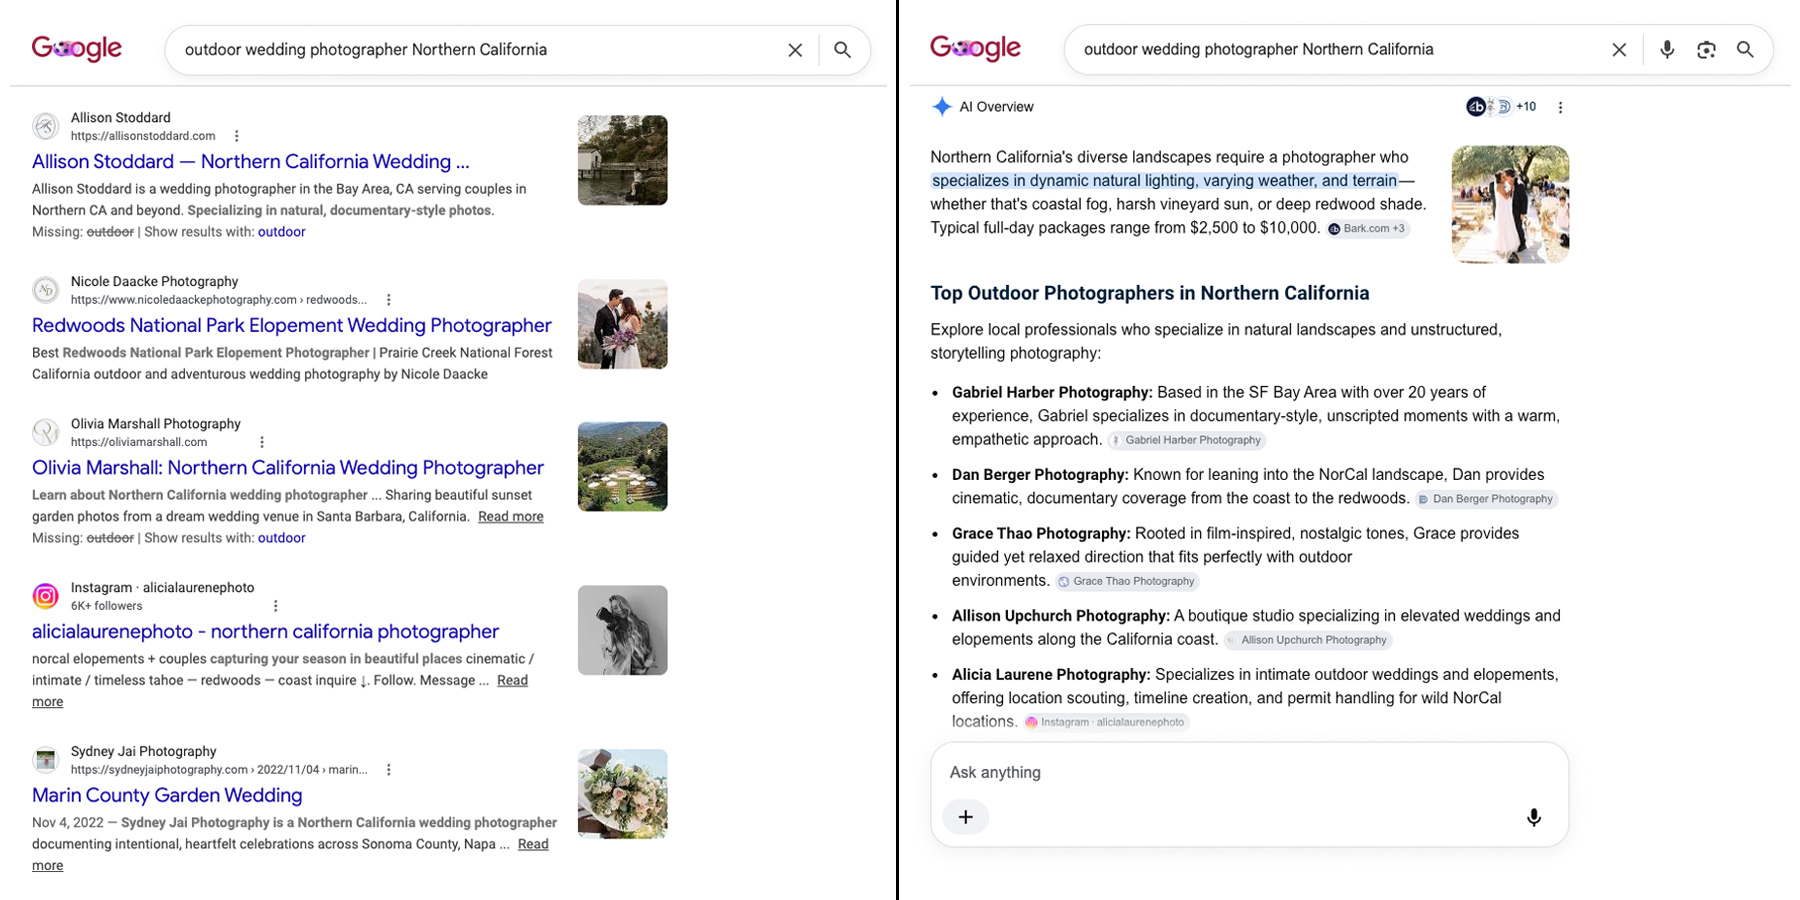Click the Gabriel Harber Photography source chip

coord(1186,440)
